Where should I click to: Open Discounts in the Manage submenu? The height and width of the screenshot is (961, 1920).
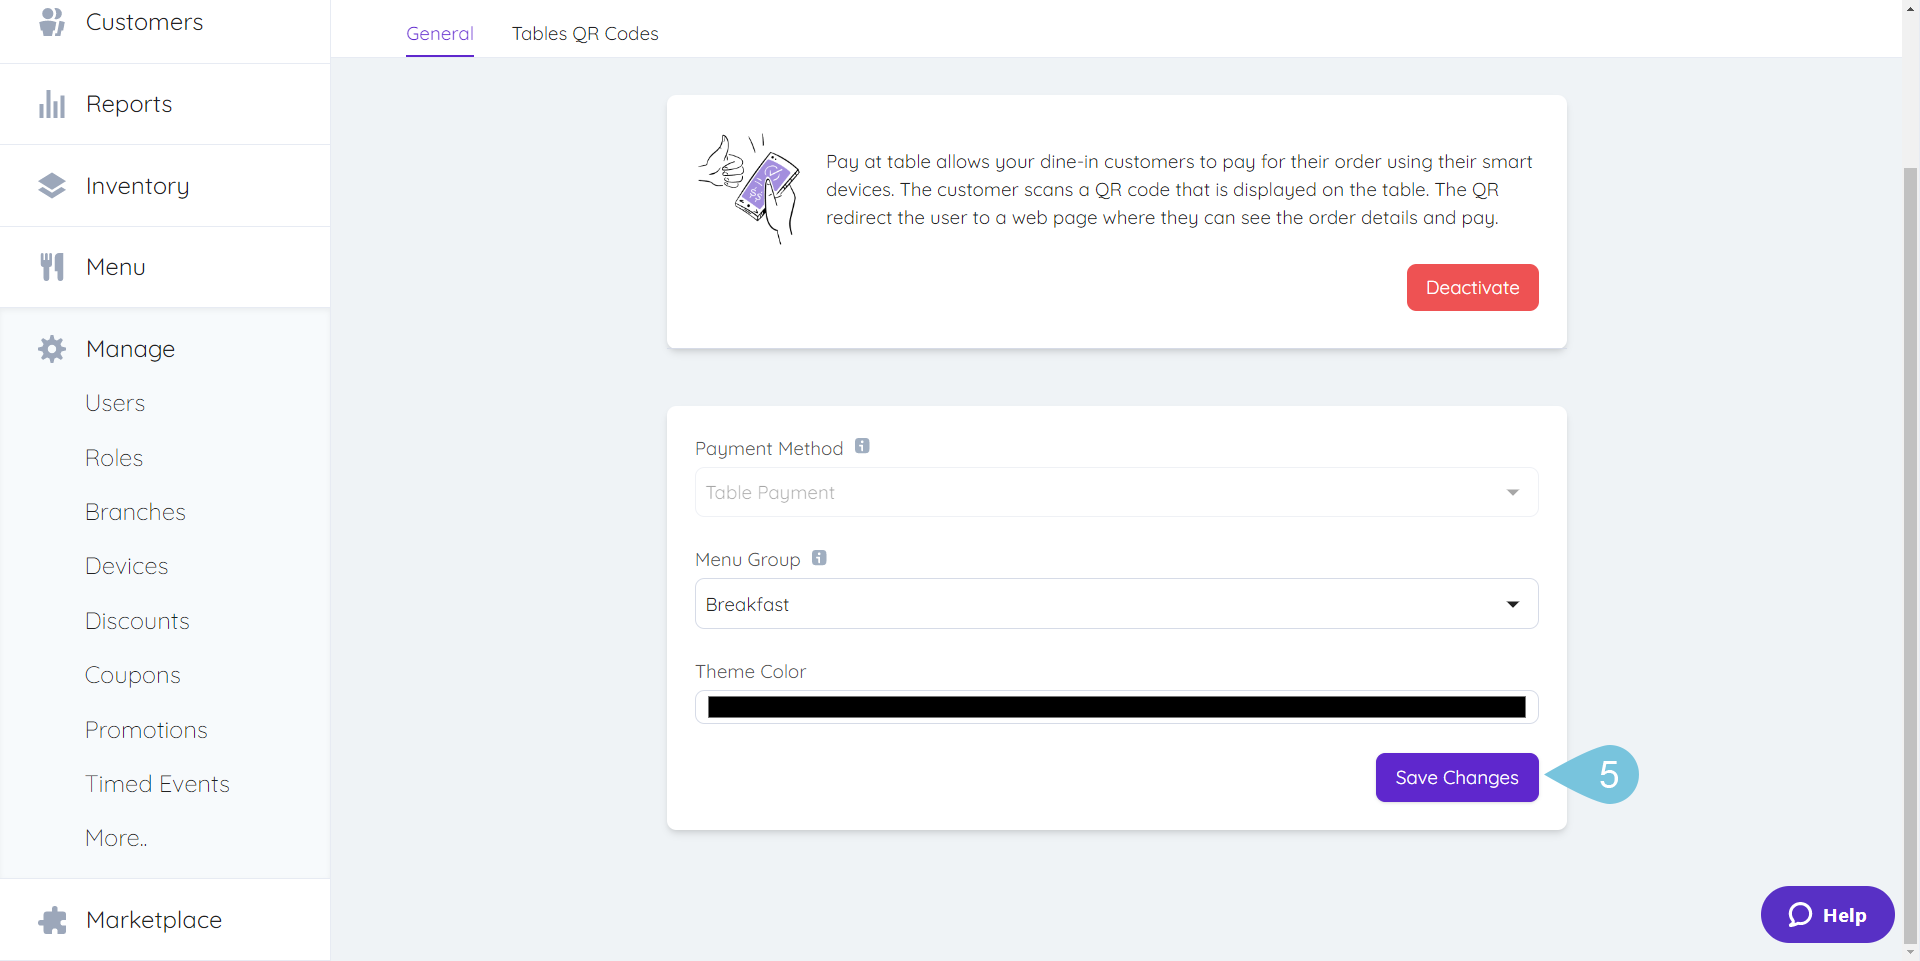pos(137,621)
